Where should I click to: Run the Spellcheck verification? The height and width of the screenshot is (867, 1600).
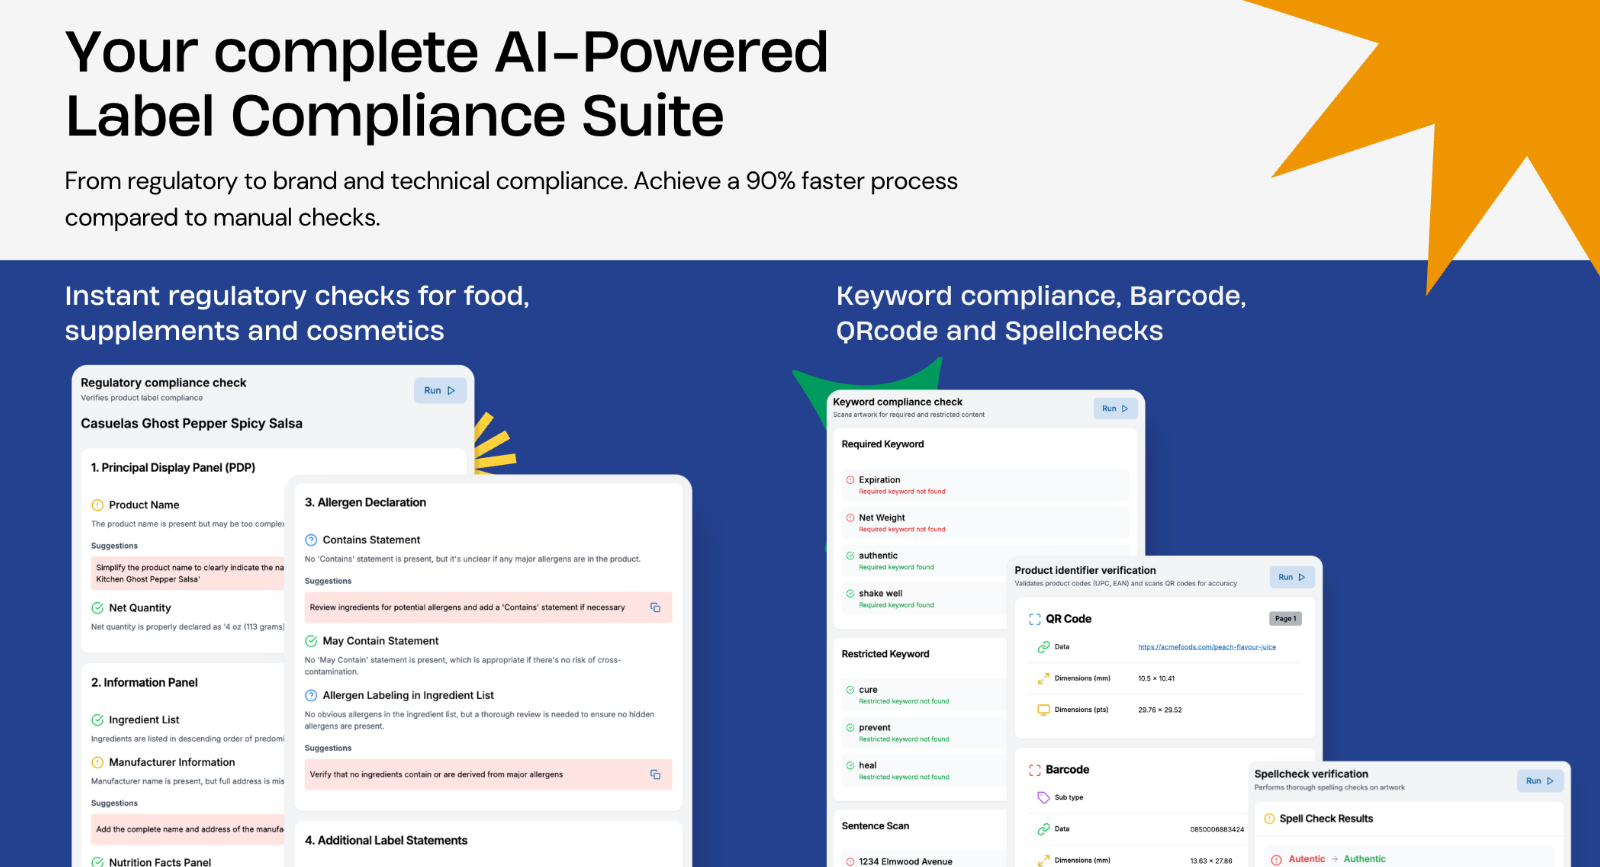[1540, 781]
